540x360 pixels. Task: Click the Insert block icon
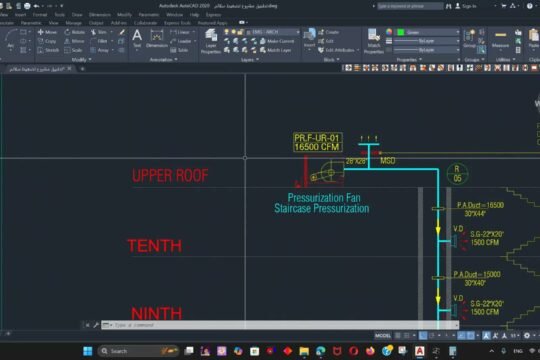pos(309,38)
